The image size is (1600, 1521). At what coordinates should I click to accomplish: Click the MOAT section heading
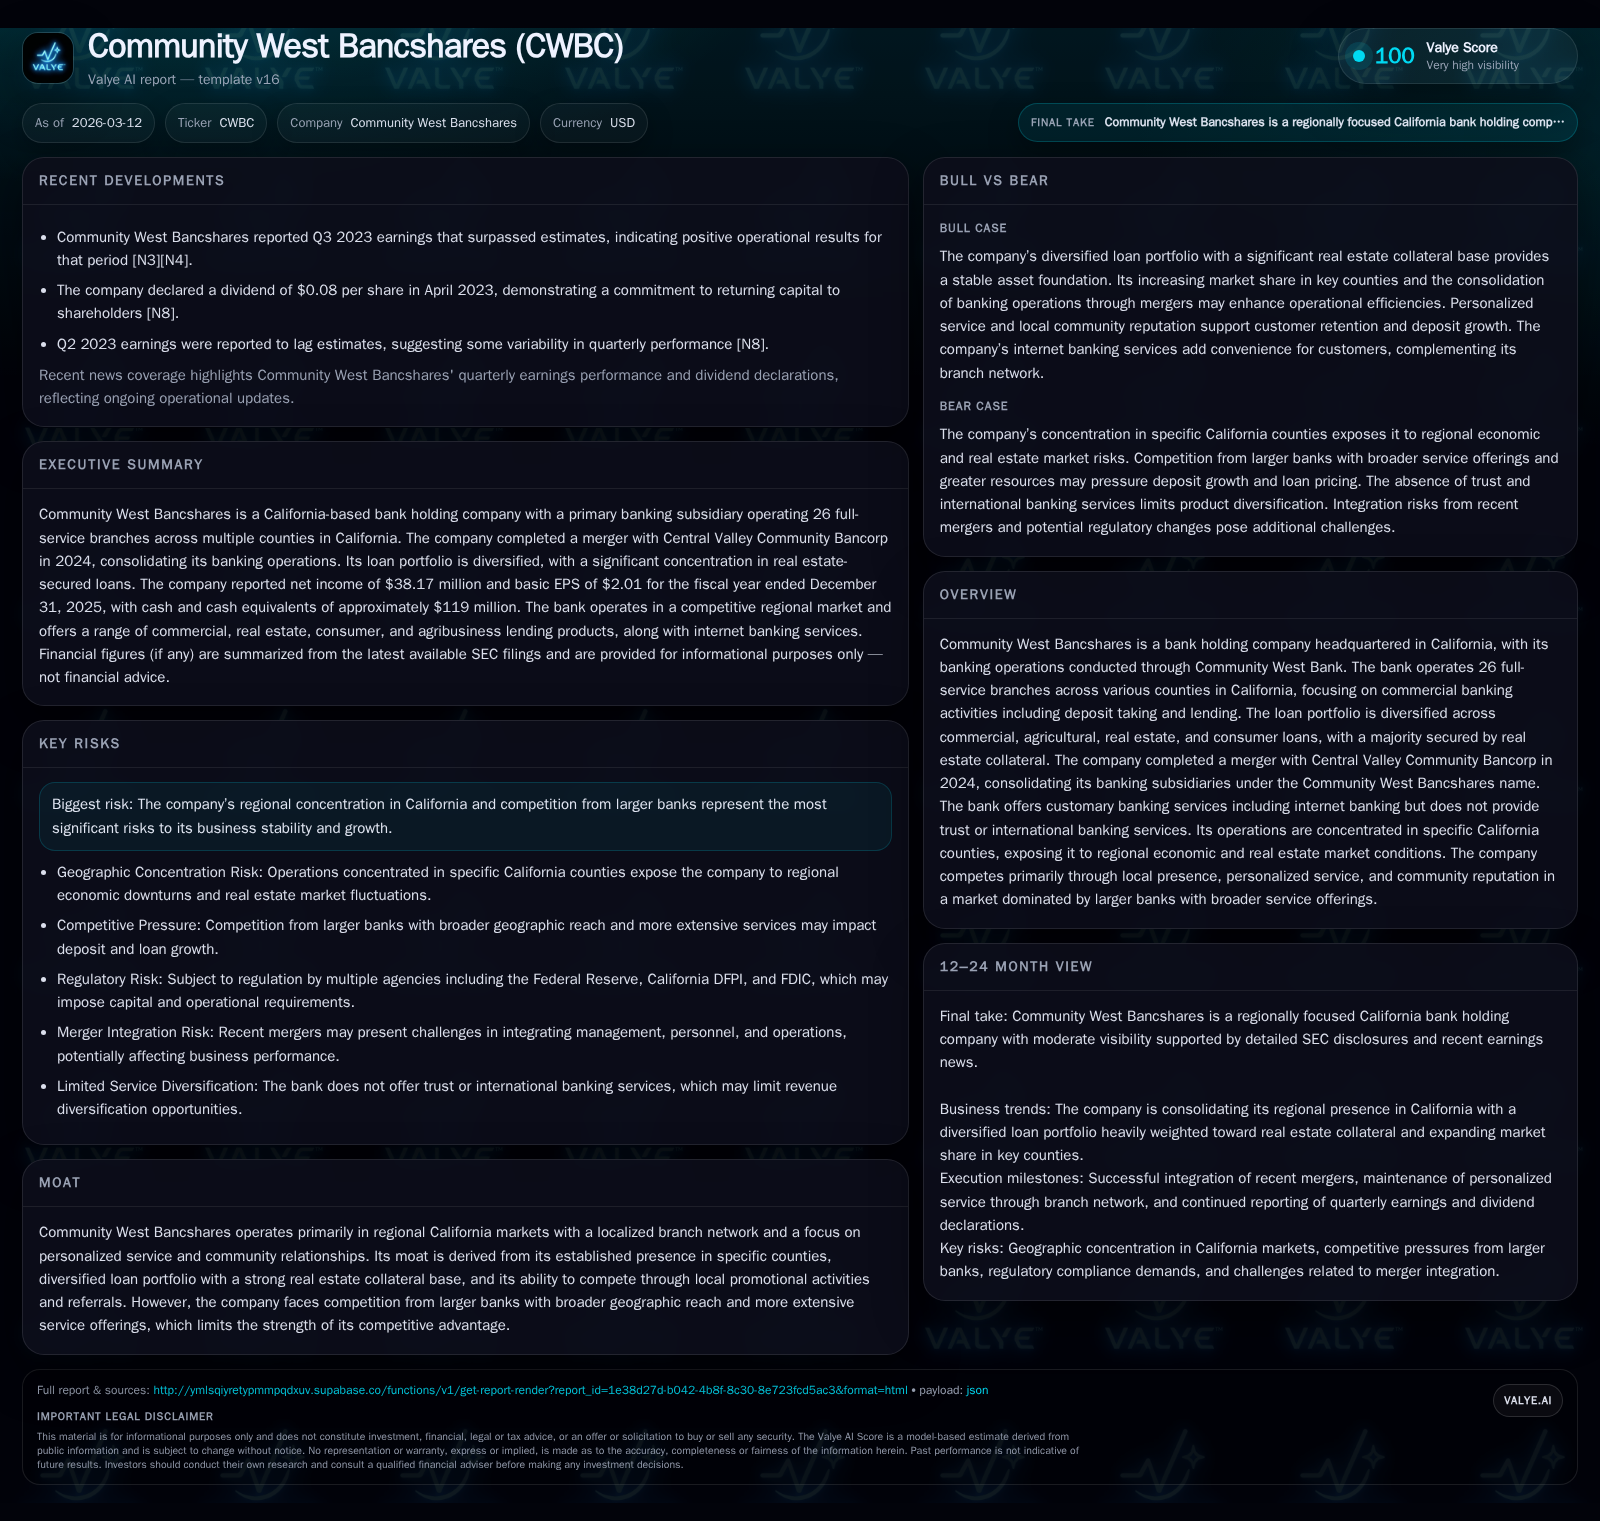(59, 1183)
